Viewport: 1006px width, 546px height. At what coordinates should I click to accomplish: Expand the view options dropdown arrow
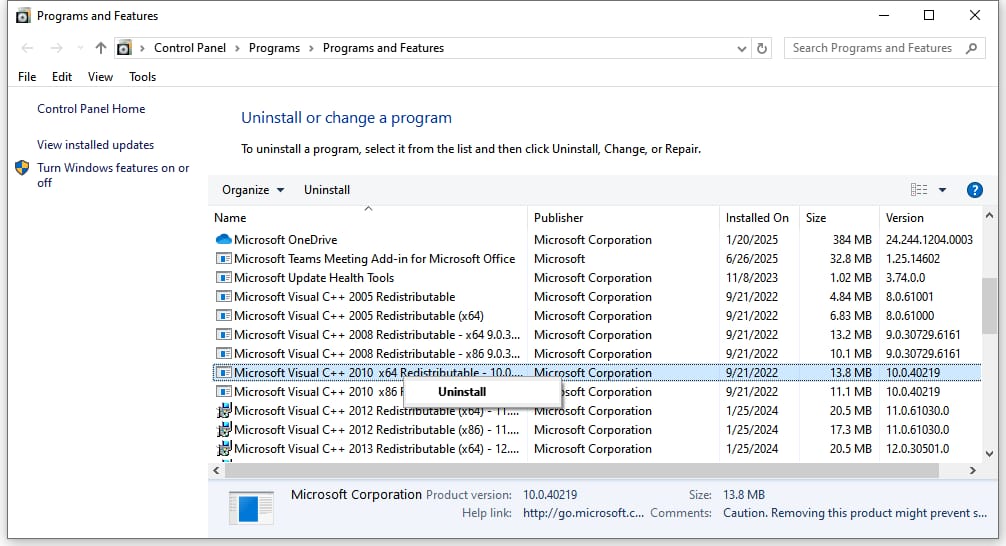coord(942,190)
